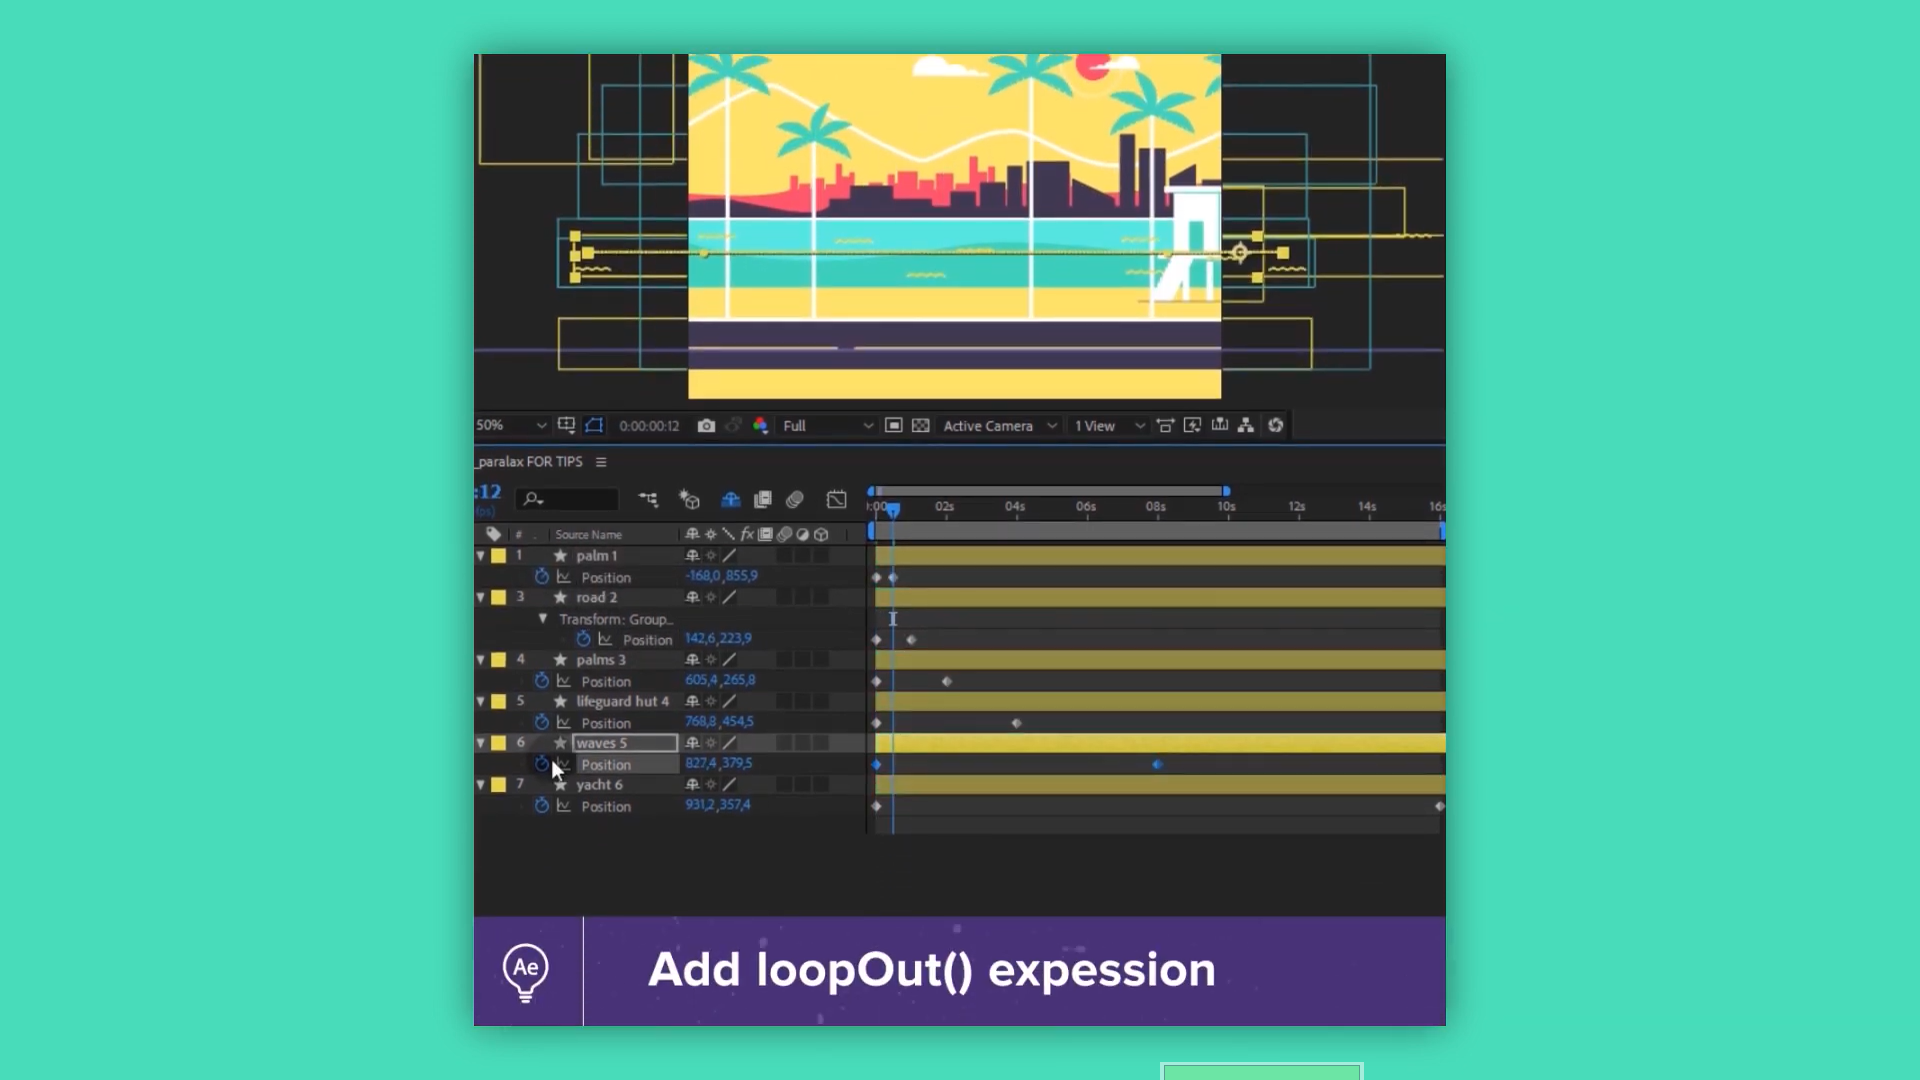Click the reset exposure icon
The image size is (1920, 1080).
(x=1276, y=426)
